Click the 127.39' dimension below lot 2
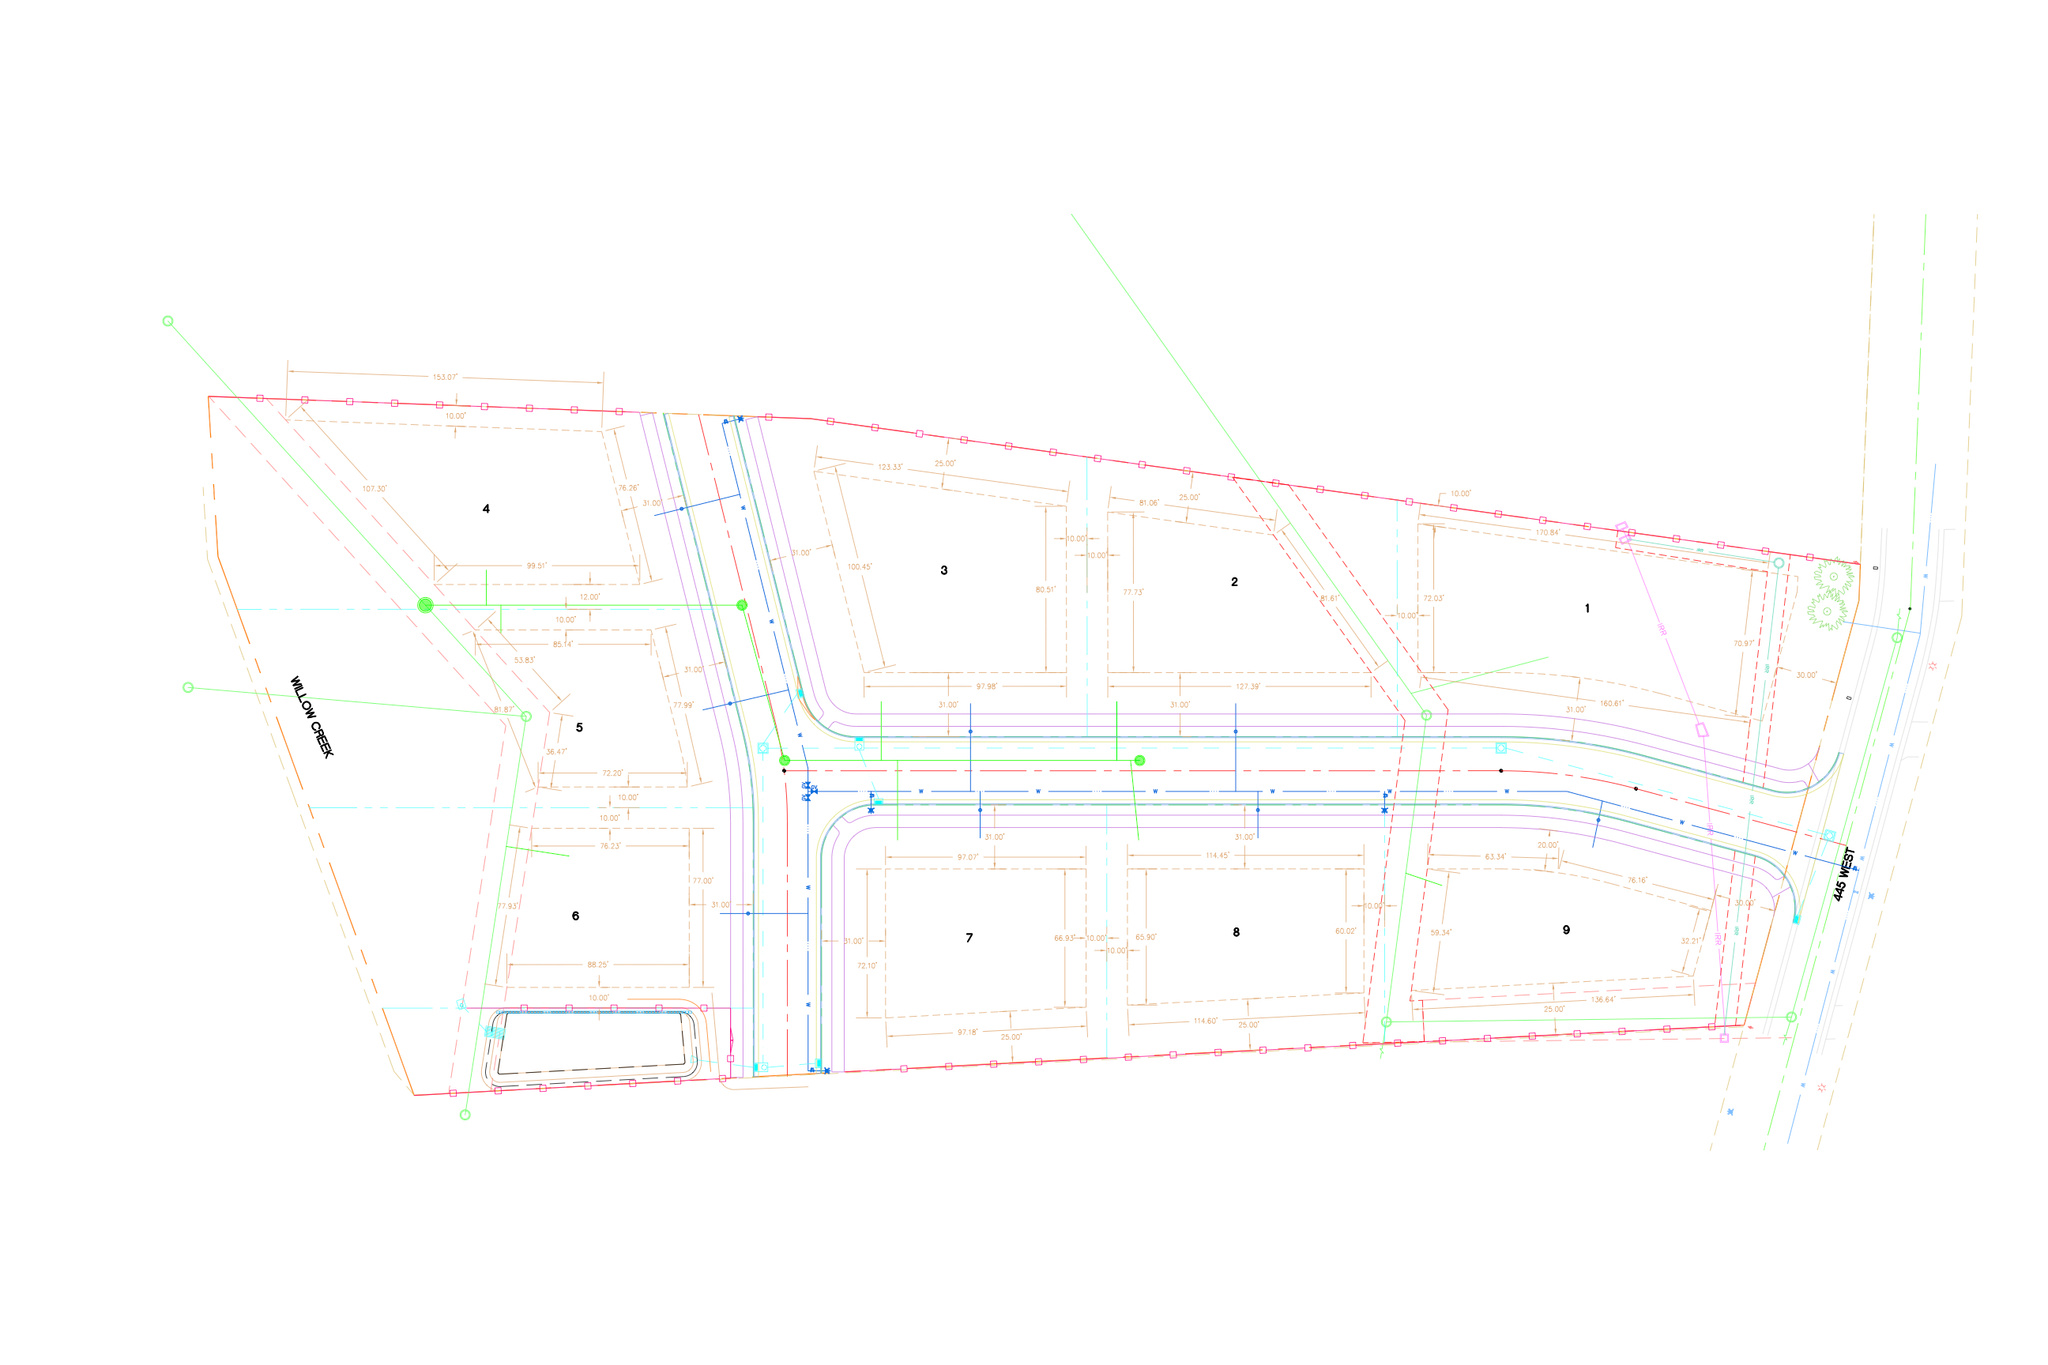 (1249, 687)
